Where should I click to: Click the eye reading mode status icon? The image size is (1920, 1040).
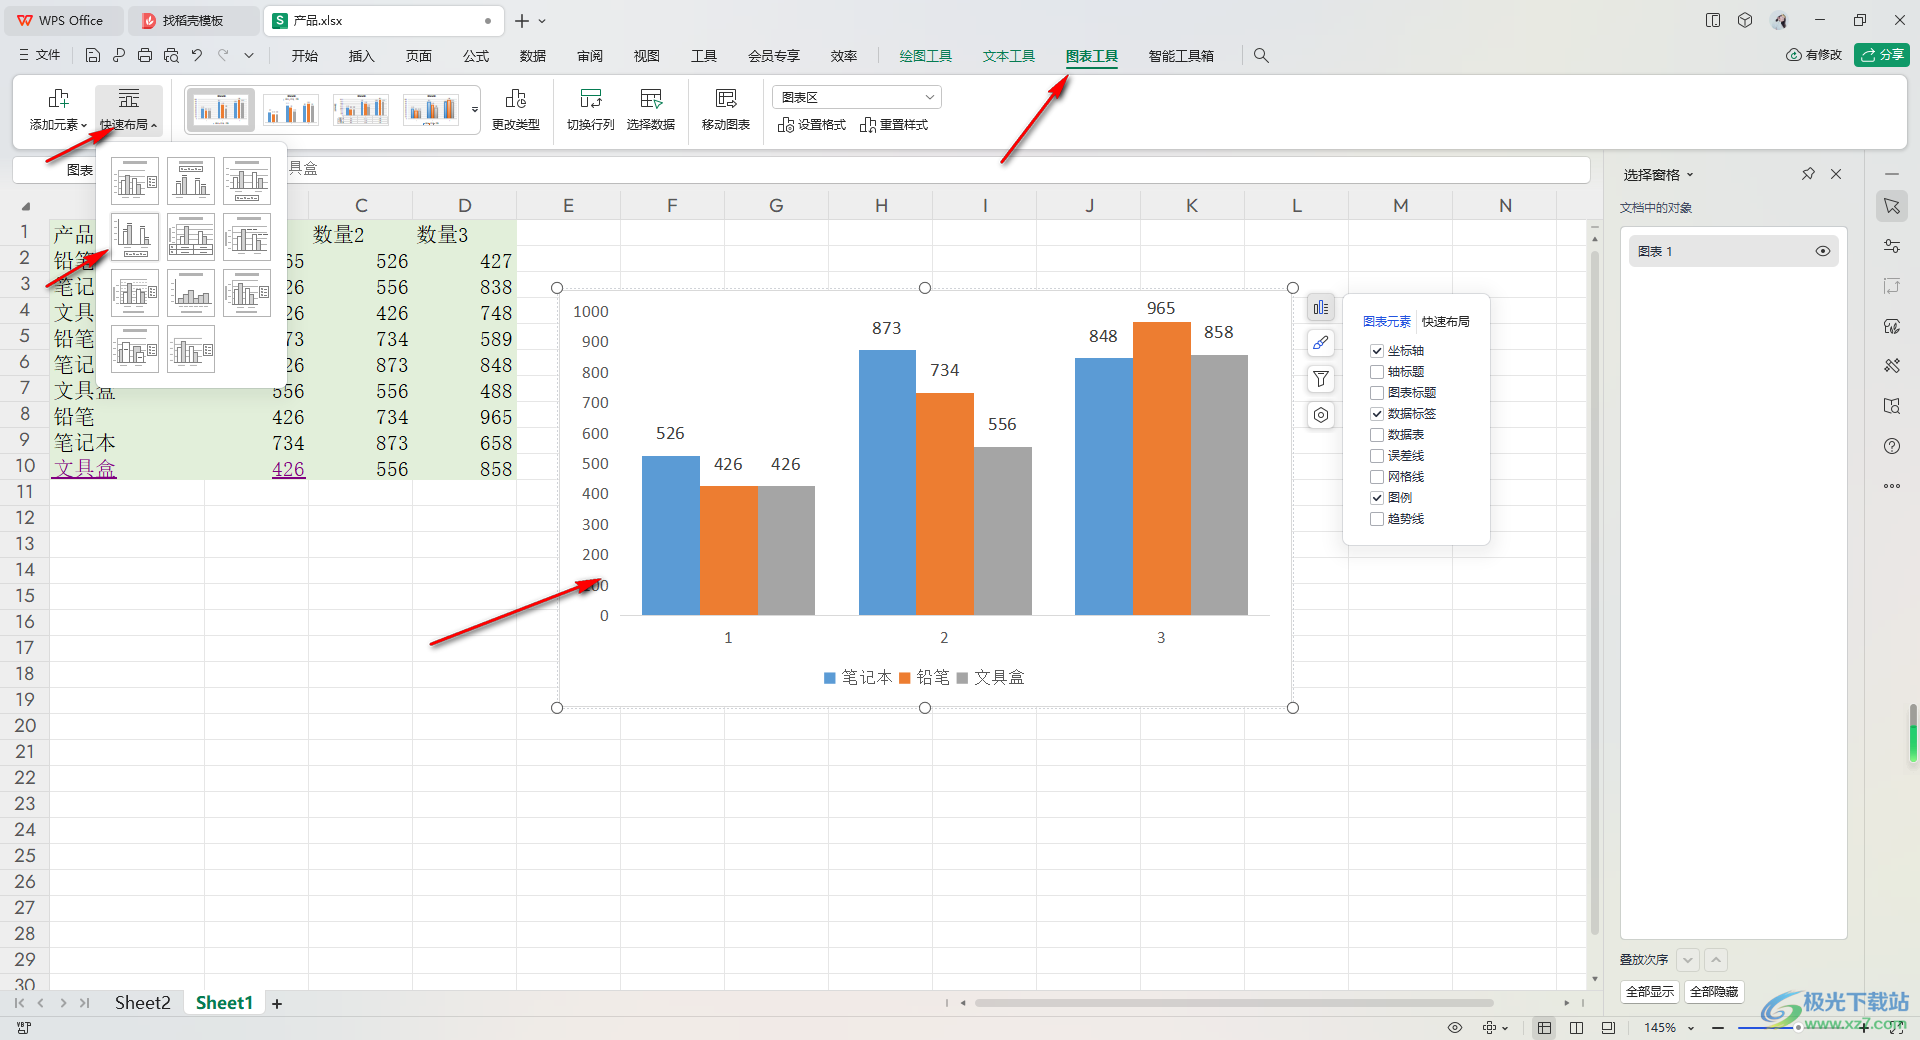pyautogui.click(x=1455, y=1028)
